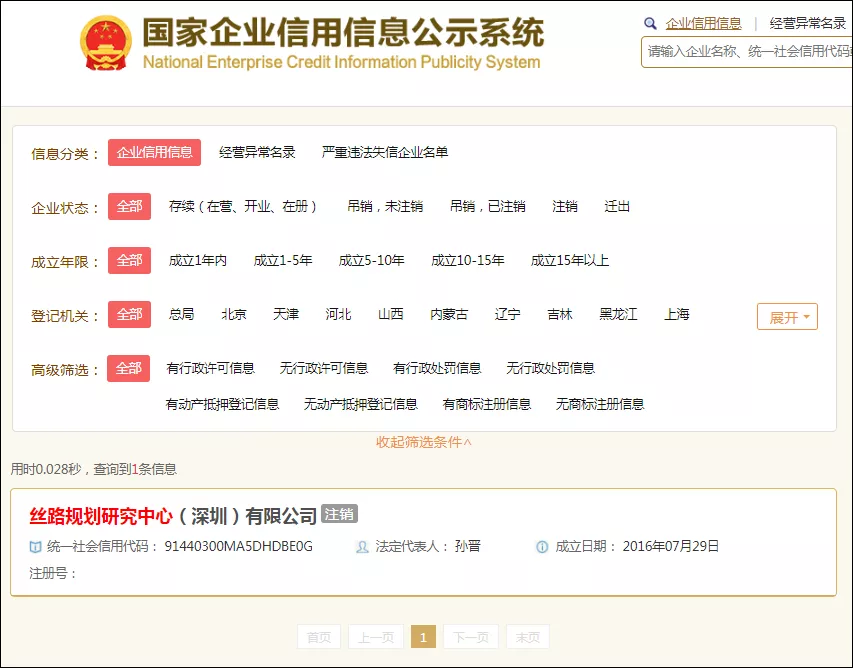The width and height of the screenshot is (853, 668).
Task: Filter by 存续（在营、开业、在册） status
Action: pos(243,207)
